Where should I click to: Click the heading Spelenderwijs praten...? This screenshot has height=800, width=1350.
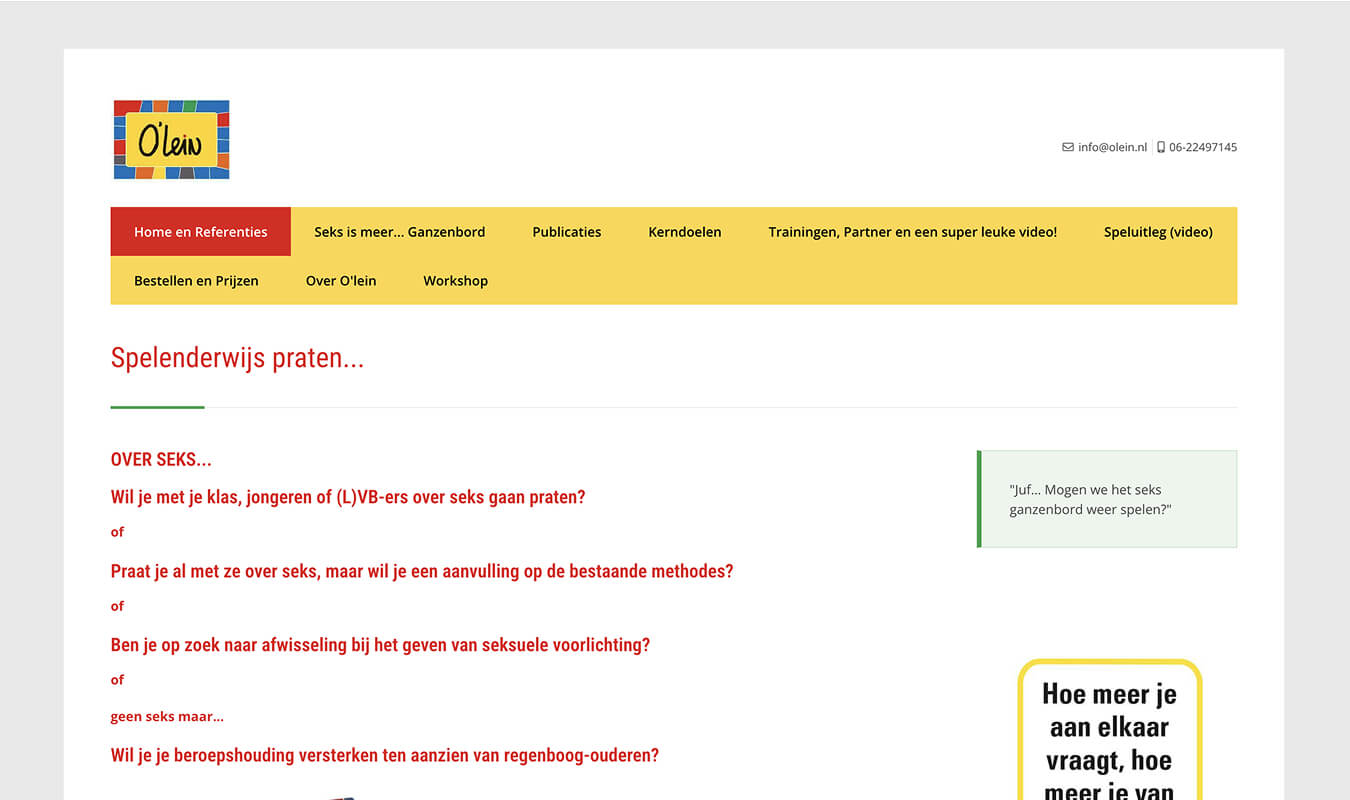tap(237, 358)
